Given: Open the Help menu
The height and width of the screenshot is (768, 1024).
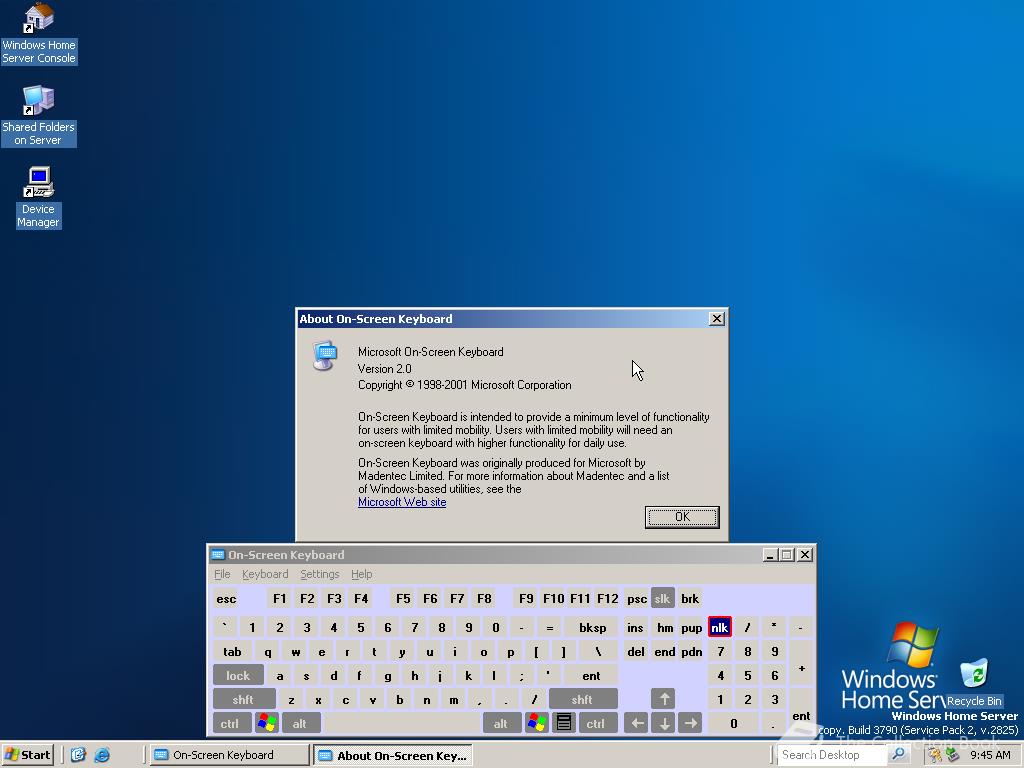Looking at the screenshot, I should [361, 574].
